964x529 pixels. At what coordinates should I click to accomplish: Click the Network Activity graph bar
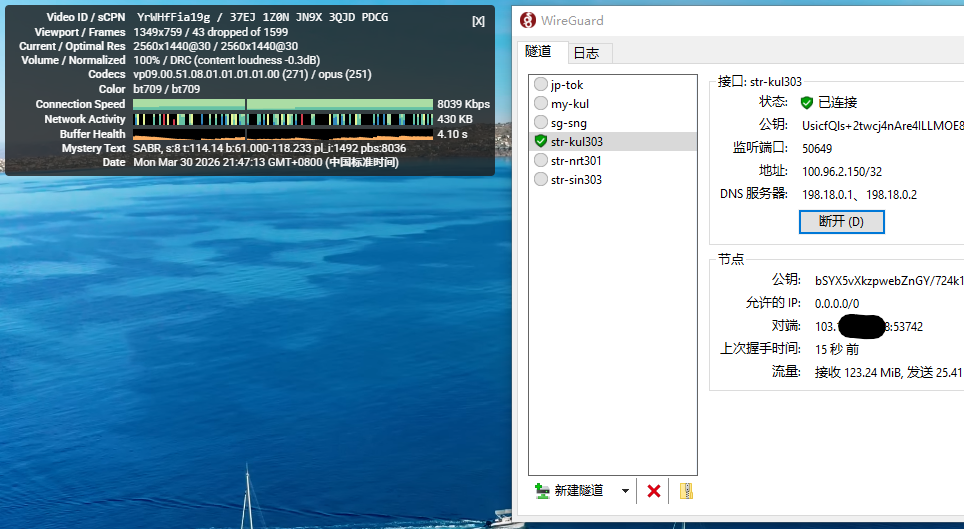(283, 119)
